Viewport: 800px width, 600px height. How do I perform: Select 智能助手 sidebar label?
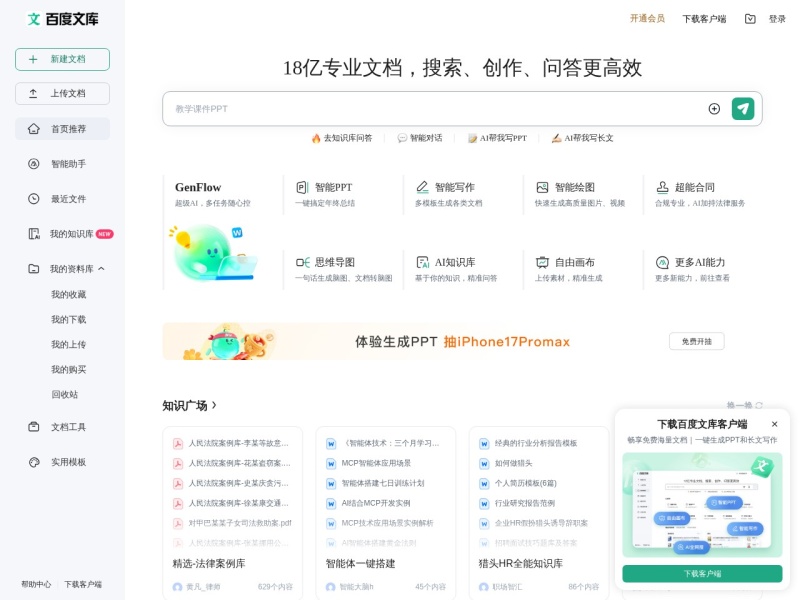(x=68, y=164)
